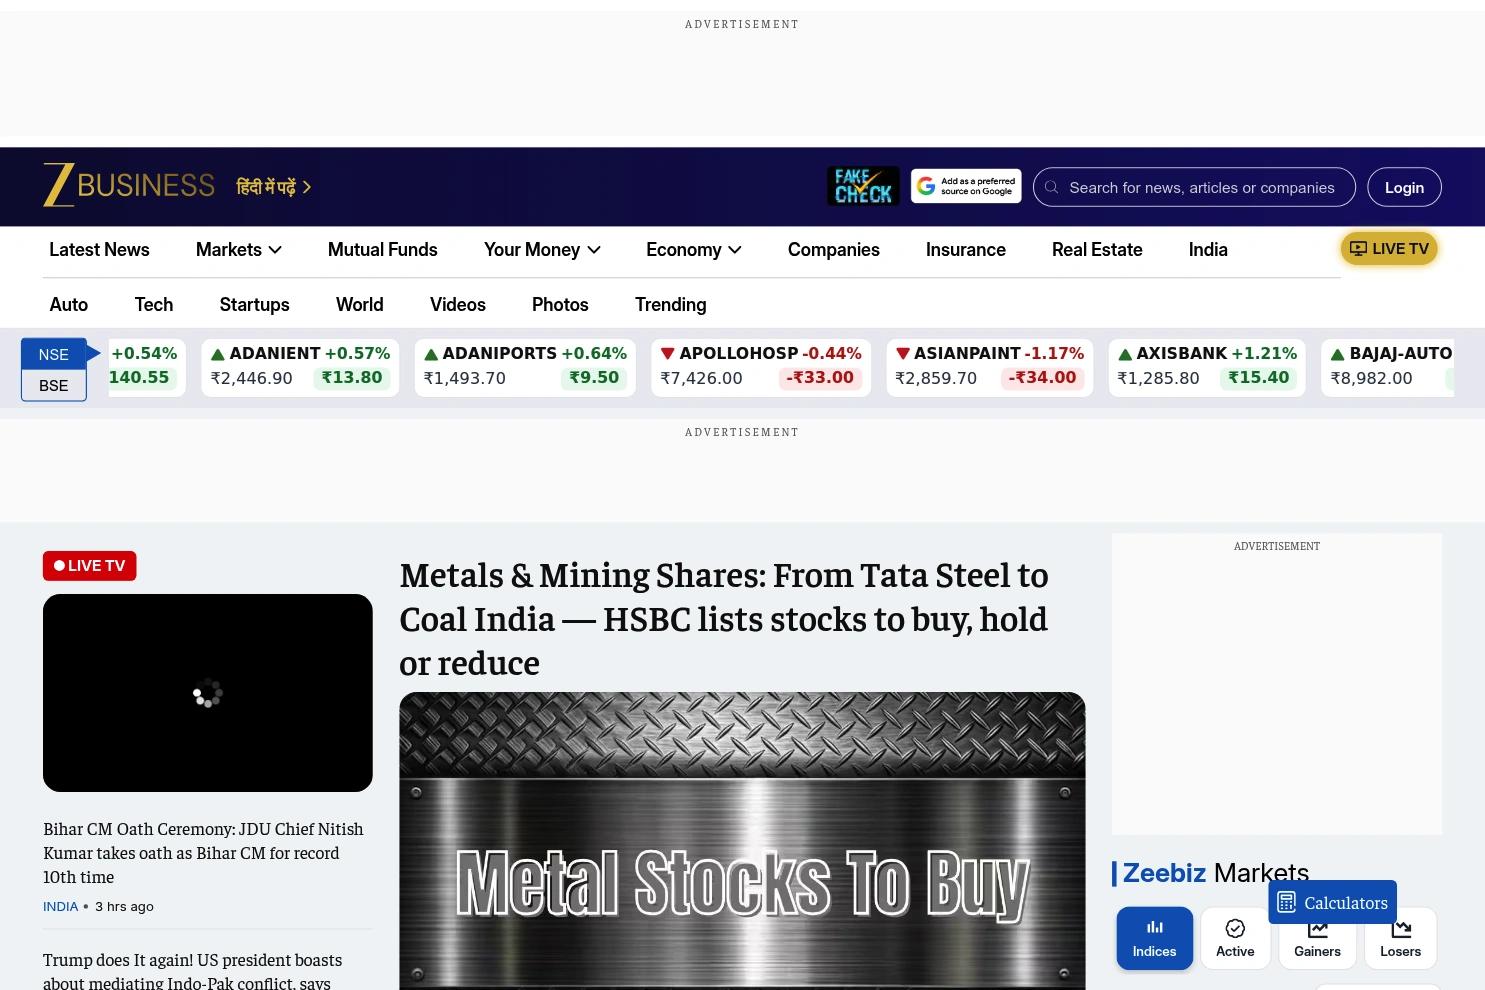Open the ADANIENT stock ticker card

(x=300, y=366)
